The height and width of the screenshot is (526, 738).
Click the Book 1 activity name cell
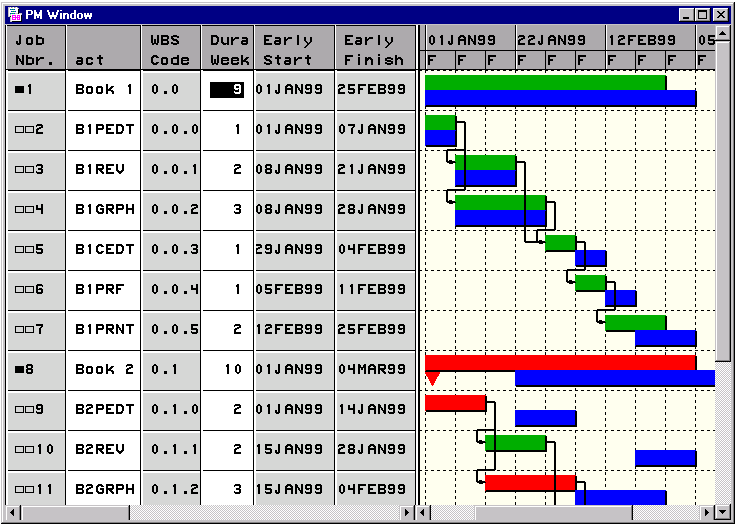[104, 90]
